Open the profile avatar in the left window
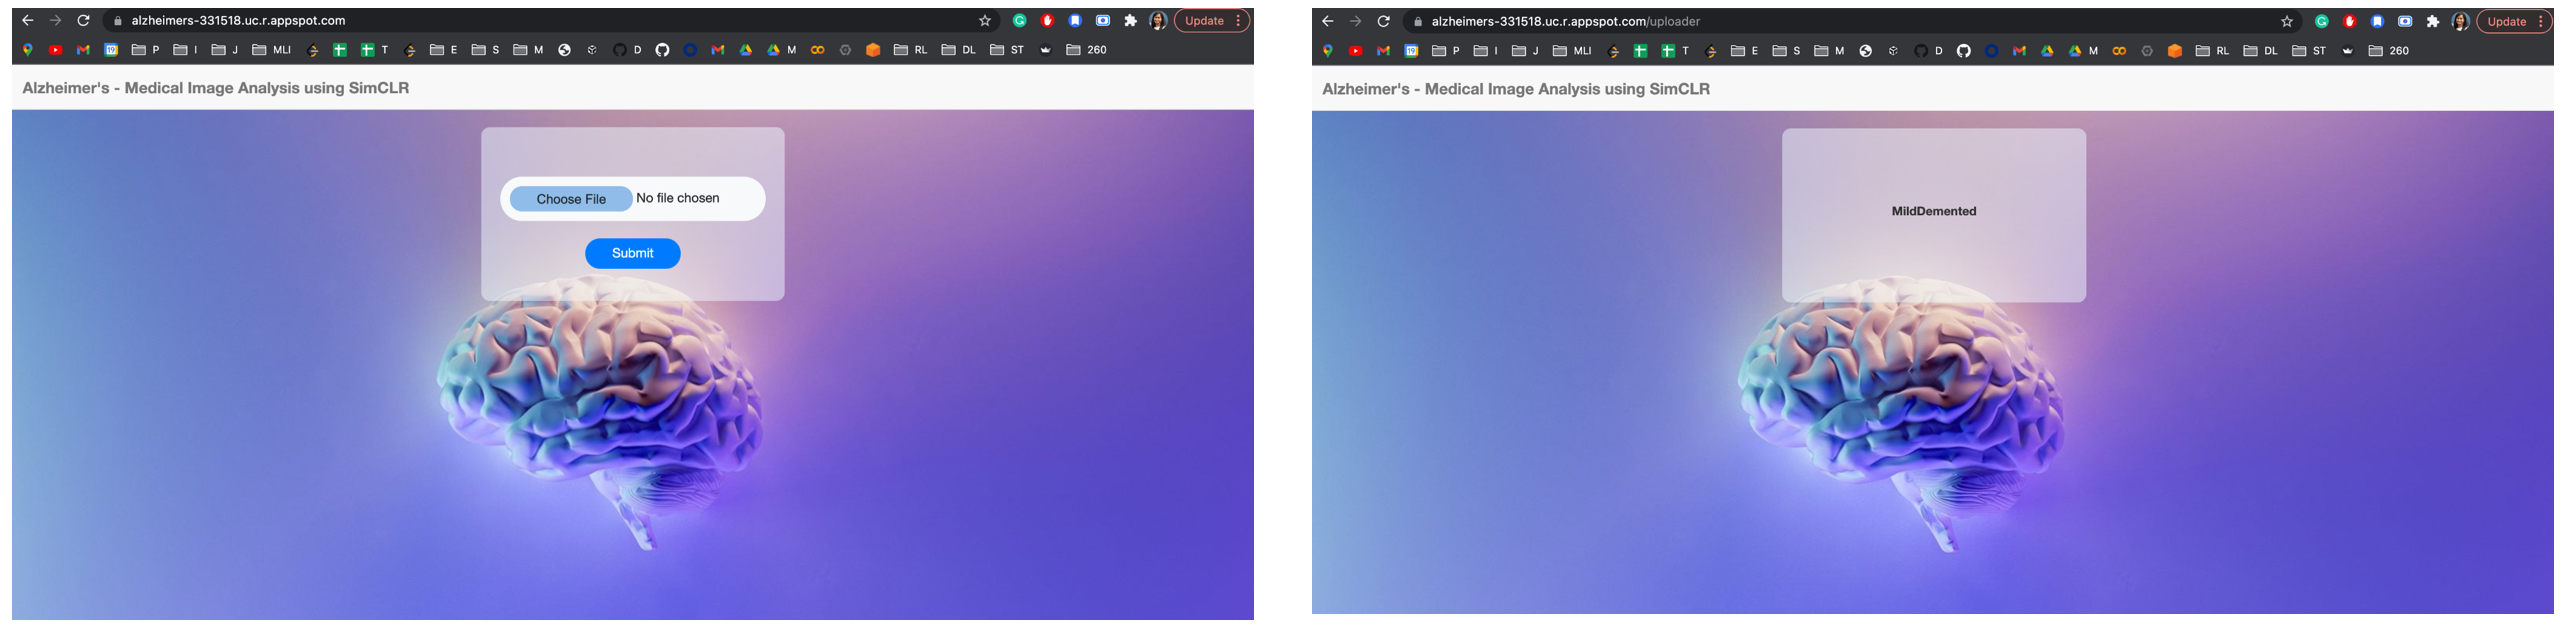This screenshot has width=2566, height=628. tap(1158, 21)
